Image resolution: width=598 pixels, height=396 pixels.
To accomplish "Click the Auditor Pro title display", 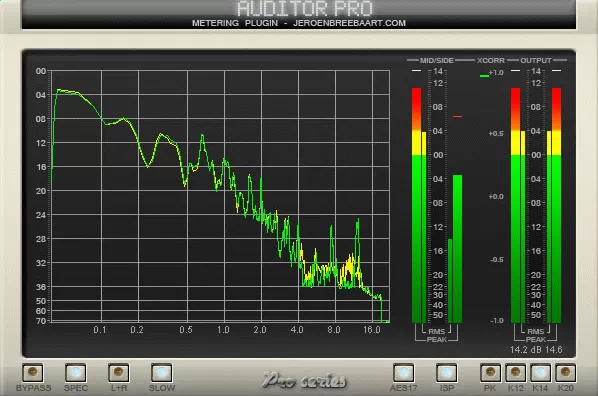I will [x=304, y=8].
